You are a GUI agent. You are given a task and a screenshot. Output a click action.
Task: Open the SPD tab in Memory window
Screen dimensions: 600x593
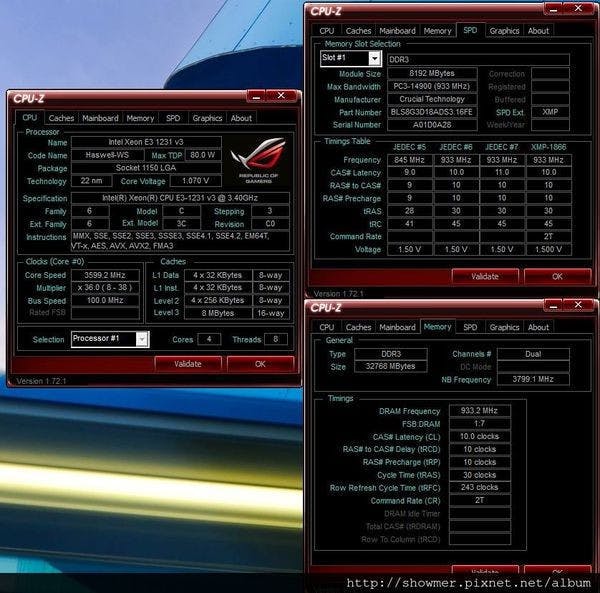[470, 327]
